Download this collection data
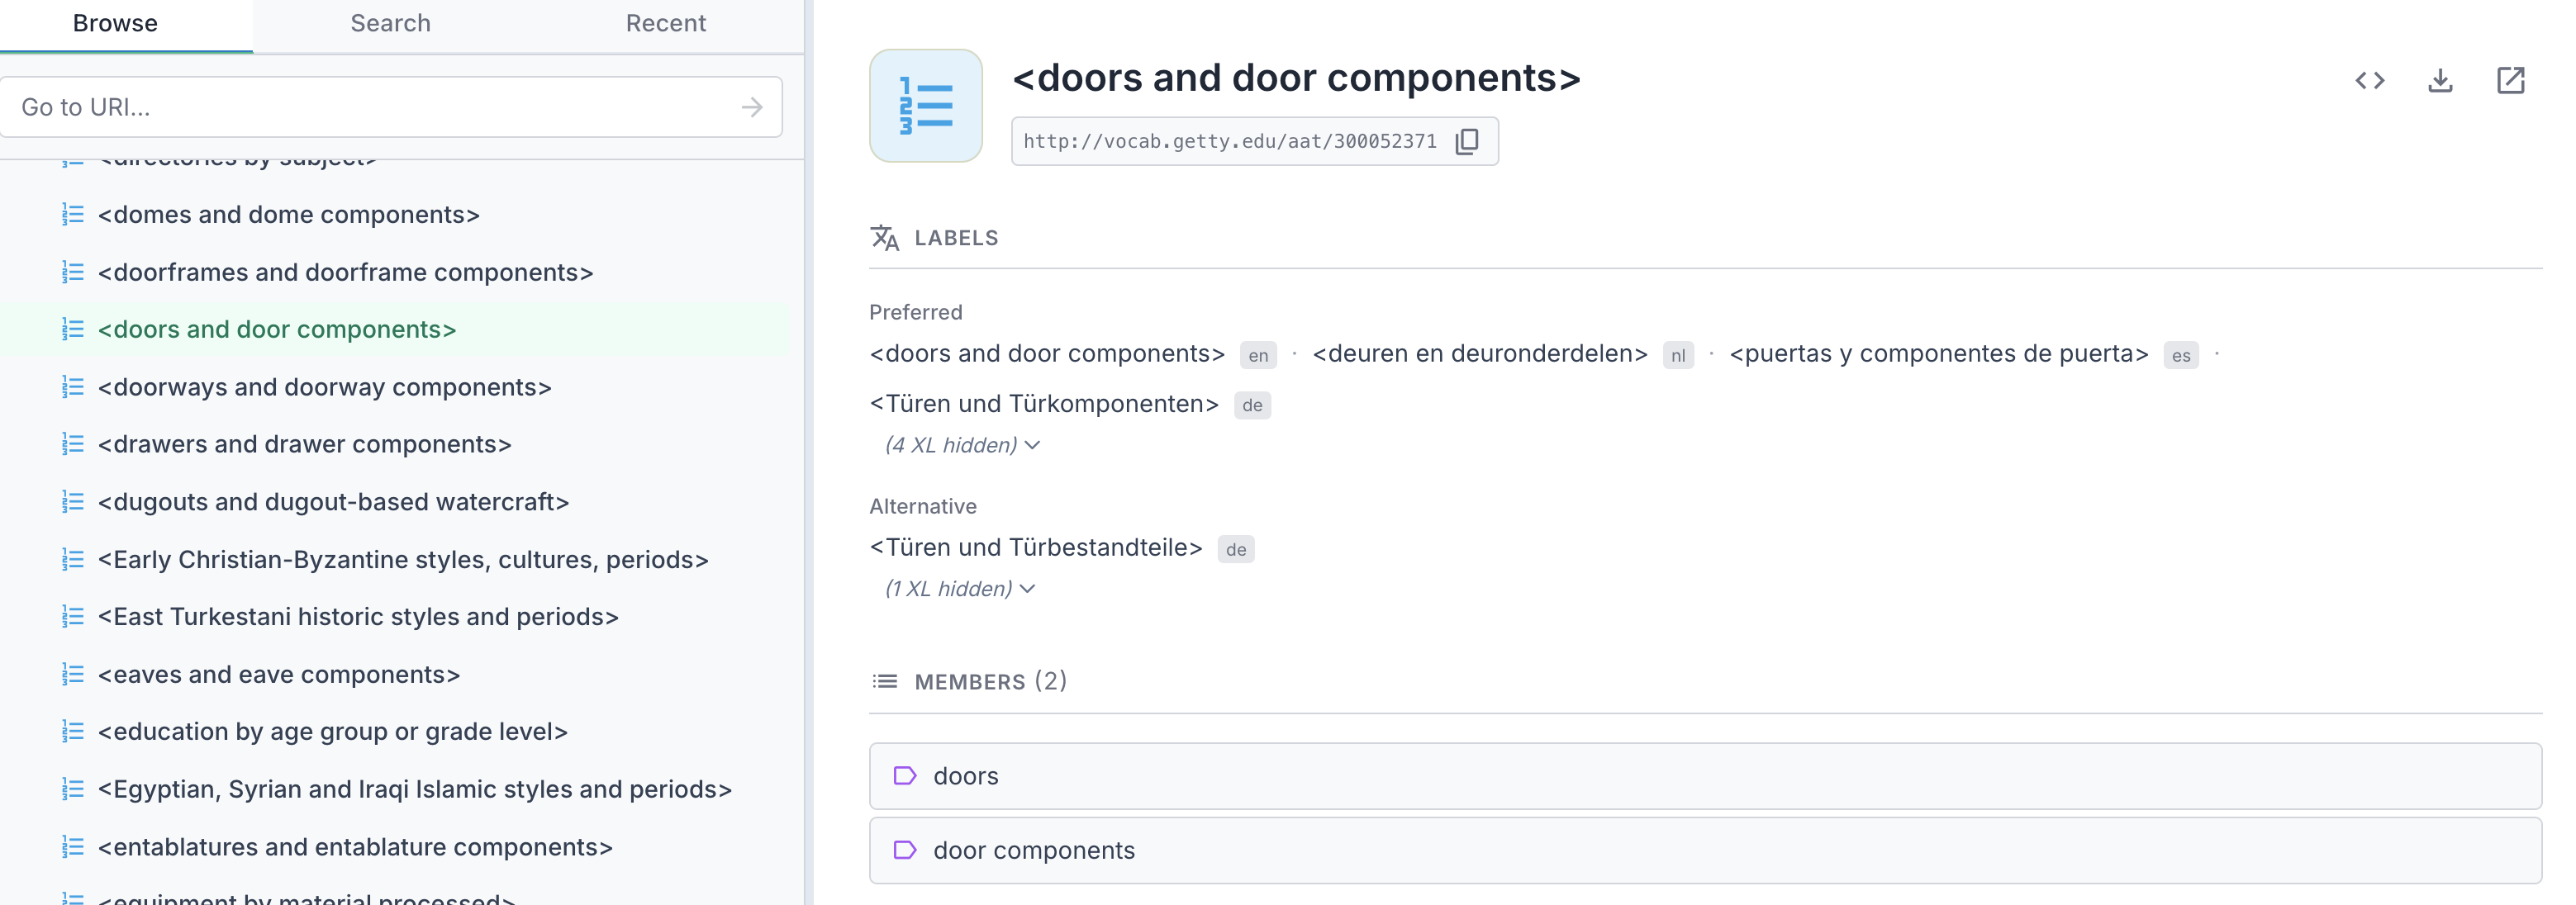 coord(2440,80)
